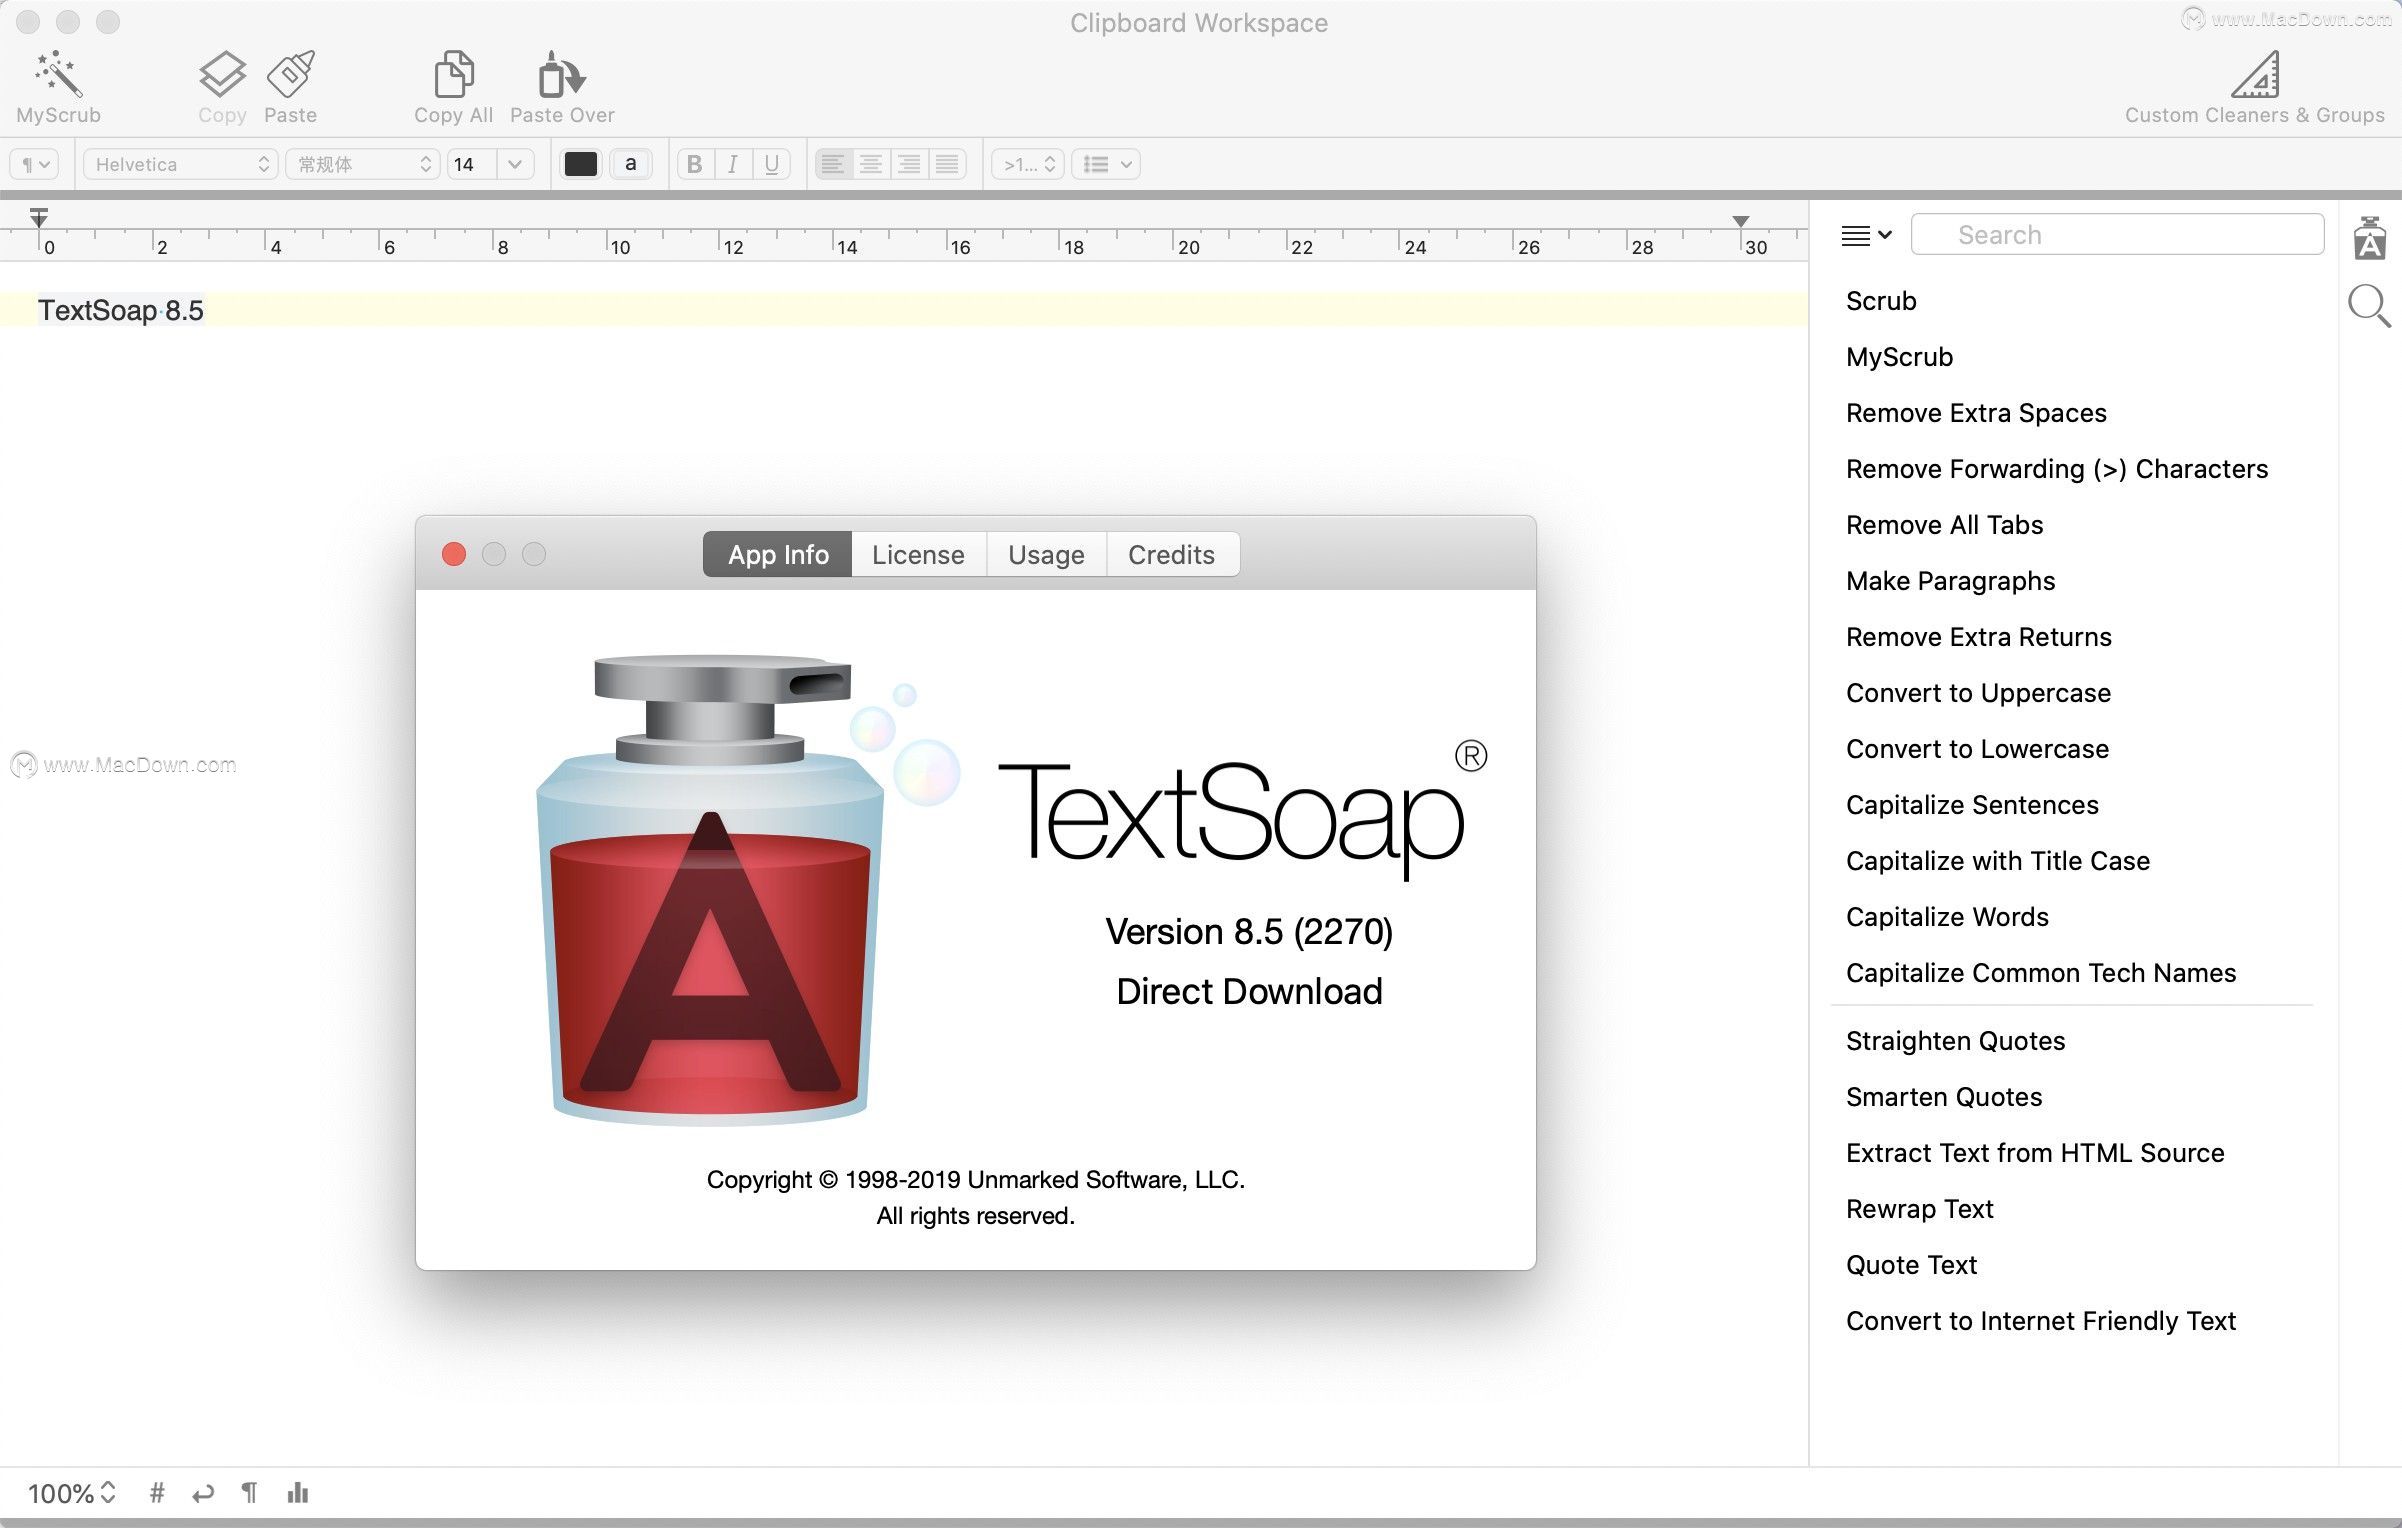2402x1528 pixels.
Task: Run Straighten Quotes cleaner
Action: [1955, 1041]
